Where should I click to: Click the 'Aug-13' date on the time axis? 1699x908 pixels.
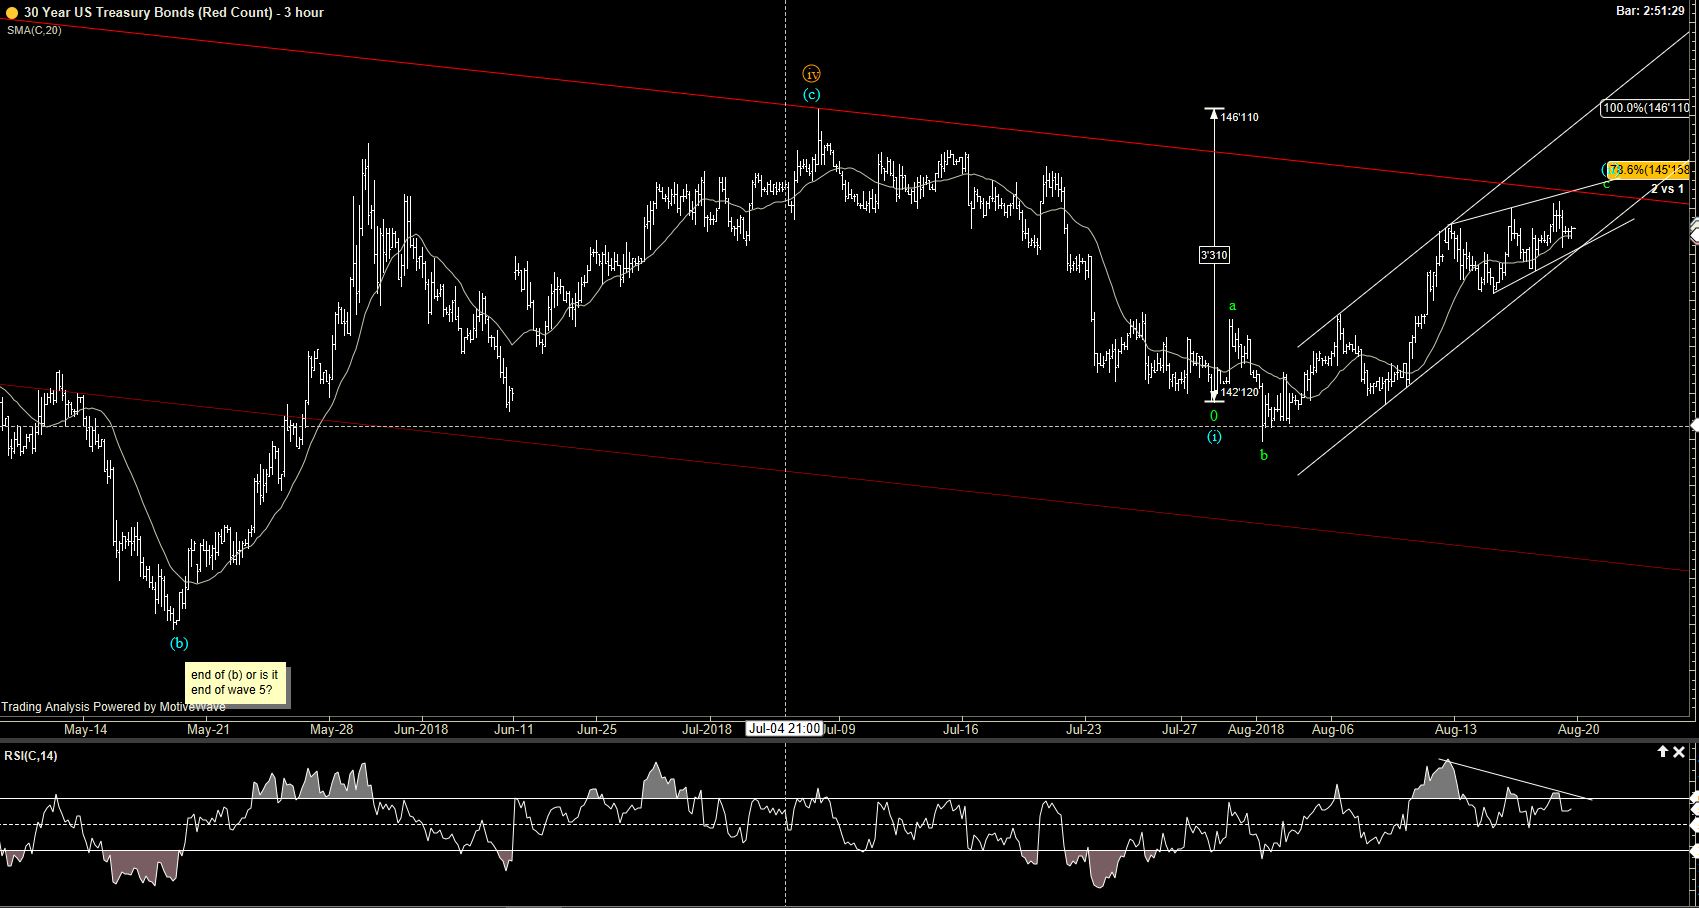[x=1456, y=729]
